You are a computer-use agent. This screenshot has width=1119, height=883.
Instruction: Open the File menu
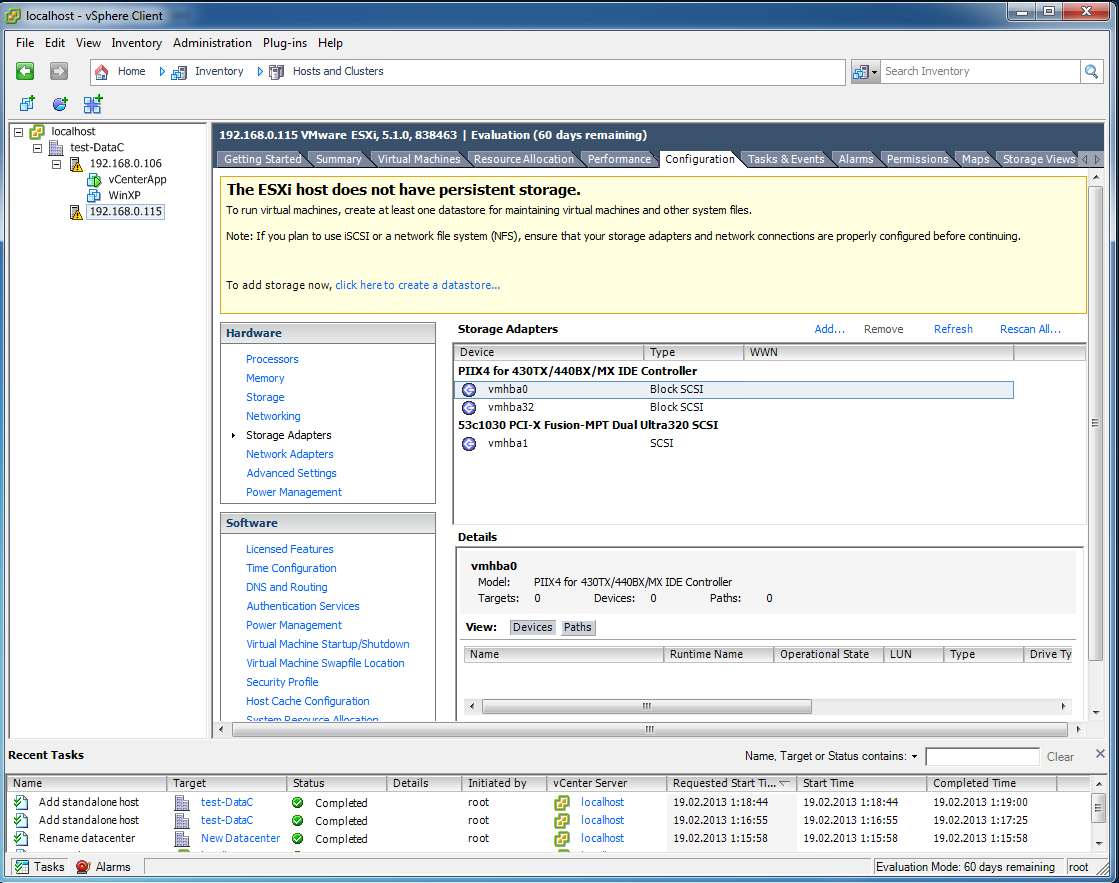(x=25, y=43)
